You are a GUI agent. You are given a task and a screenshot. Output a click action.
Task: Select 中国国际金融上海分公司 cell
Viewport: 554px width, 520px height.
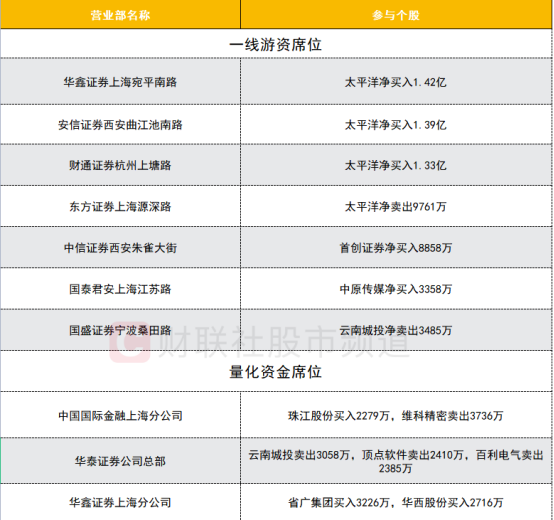pos(120,415)
